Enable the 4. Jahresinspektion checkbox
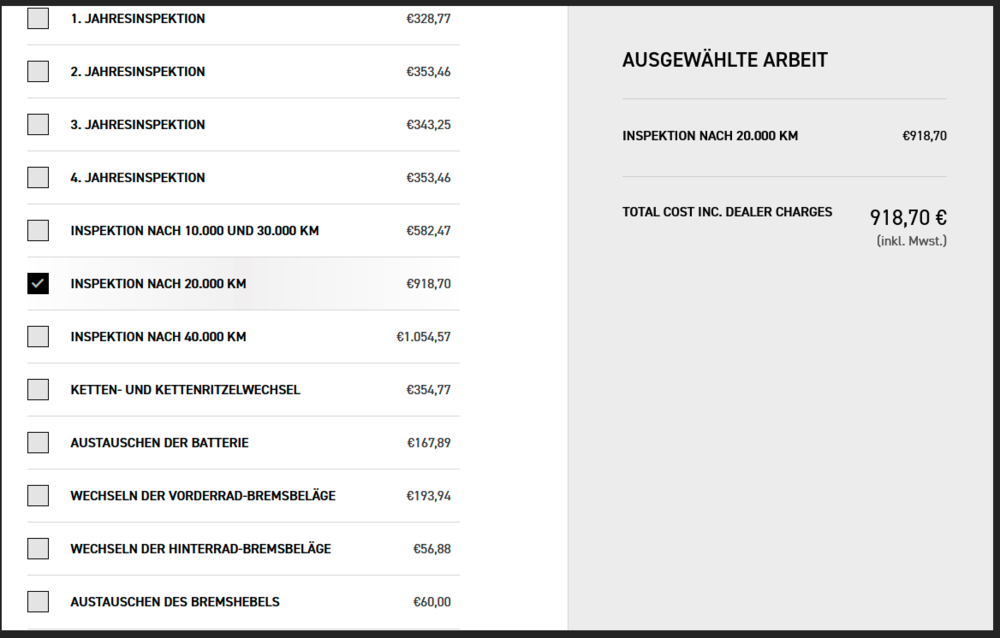The image size is (1000, 638). point(38,177)
